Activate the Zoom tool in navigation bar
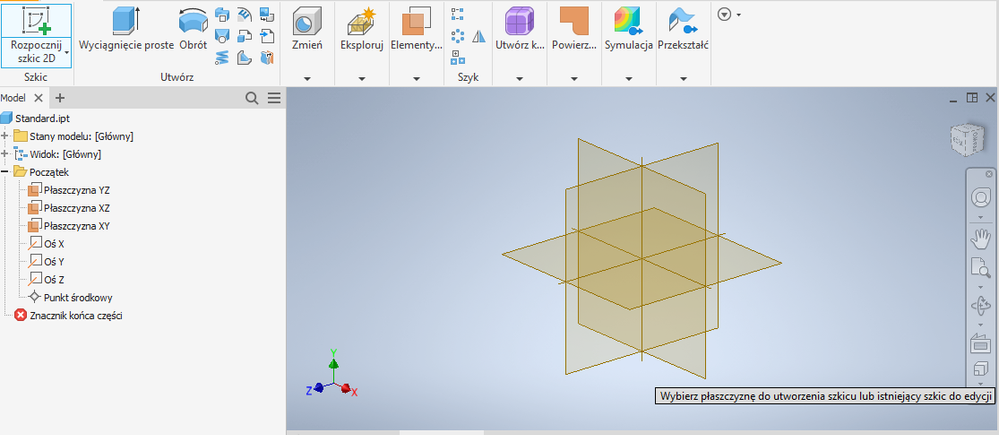Screen dimensions: 999x435 coord(979,267)
